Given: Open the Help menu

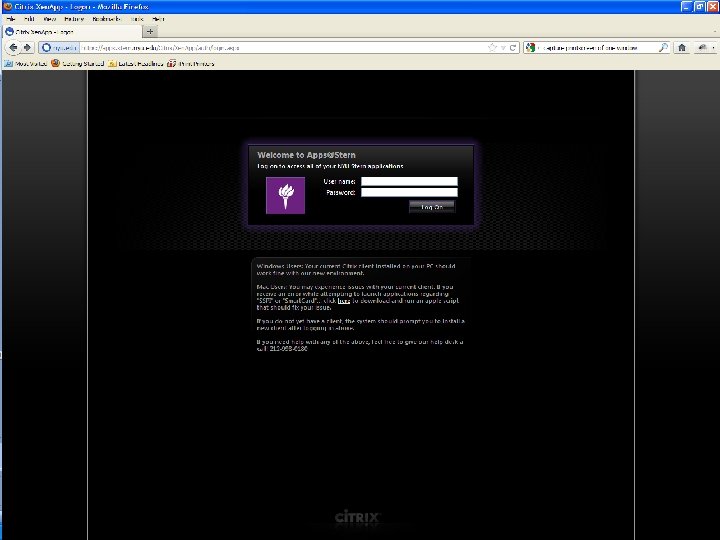Looking at the screenshot, I should point(158,19).
